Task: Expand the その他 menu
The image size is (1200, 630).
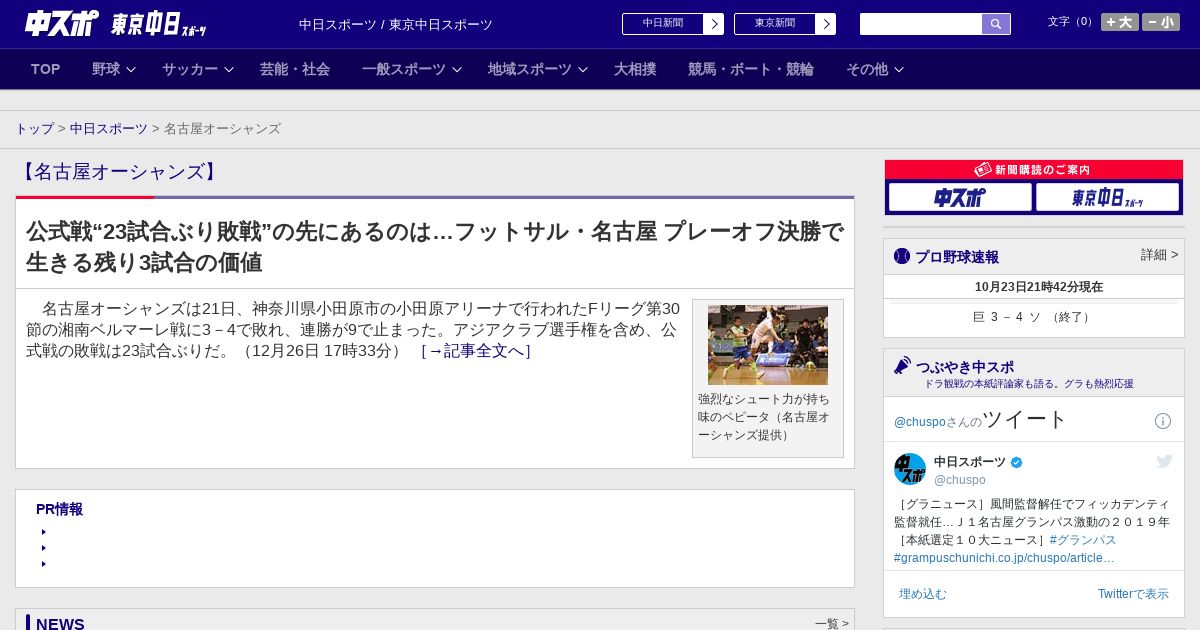Action: pyautogui.click(x=875, y=69)
